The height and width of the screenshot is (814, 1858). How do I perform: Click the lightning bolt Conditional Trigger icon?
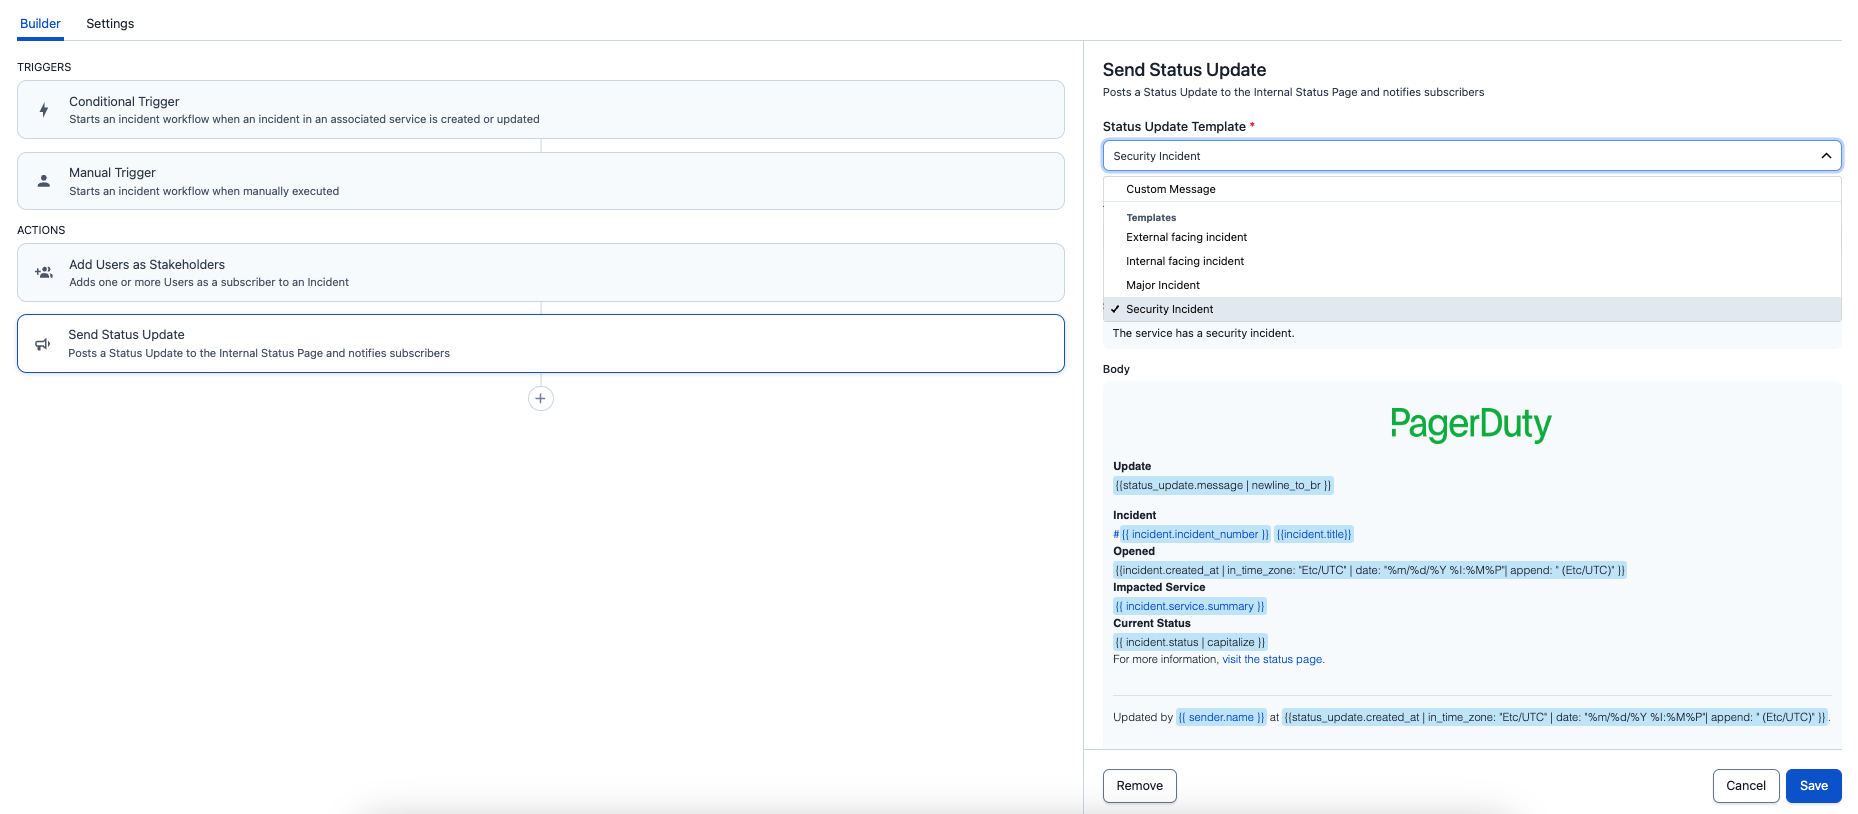tap(44, 110)
